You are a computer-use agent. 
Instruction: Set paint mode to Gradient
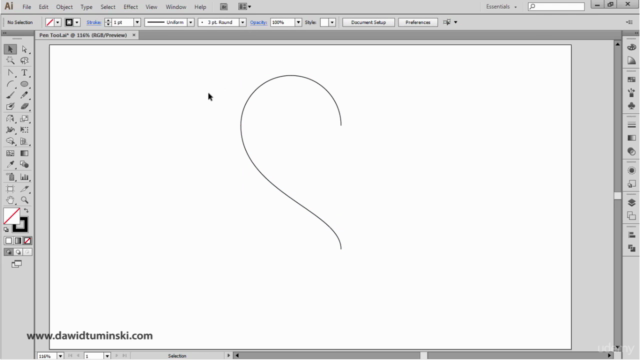coord(18,241)
